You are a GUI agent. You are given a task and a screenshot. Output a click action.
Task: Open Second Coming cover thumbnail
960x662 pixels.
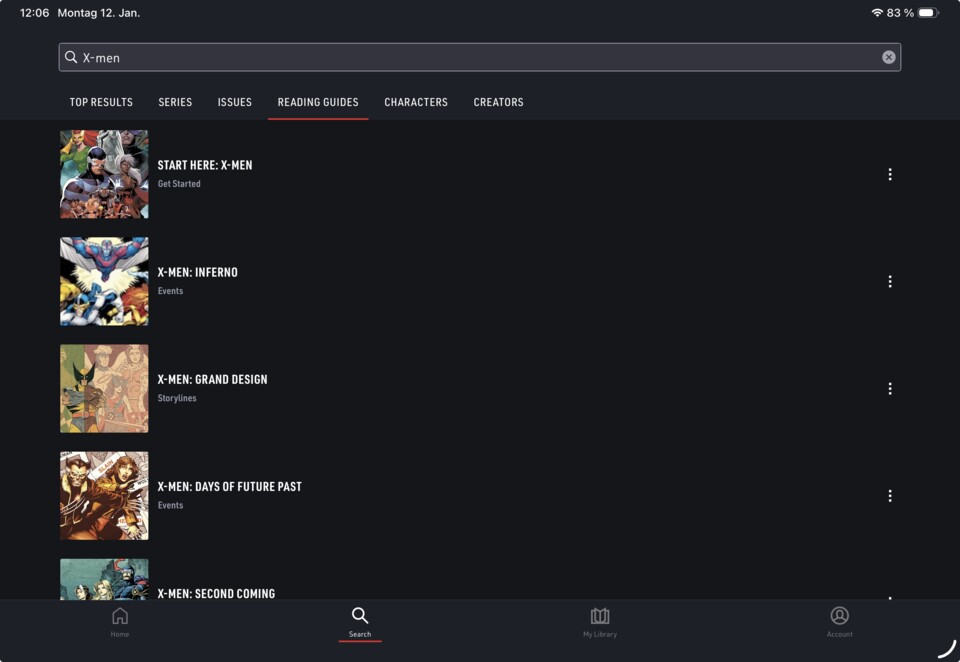pyautogui.click(x=104, y=579)
